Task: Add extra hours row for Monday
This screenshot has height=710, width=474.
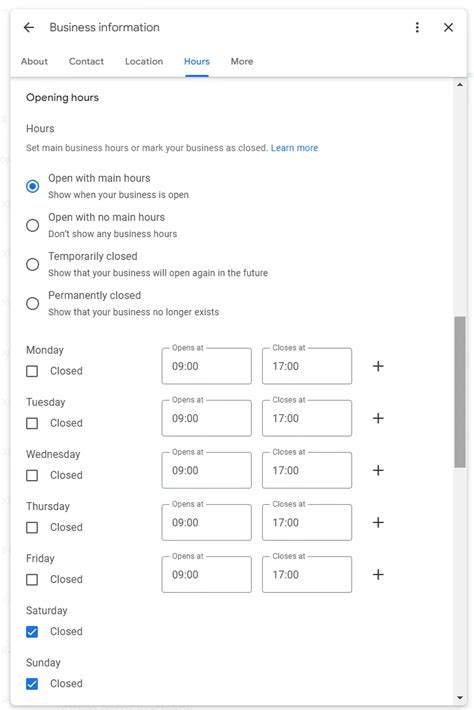Action: click(x=378, y=366)
